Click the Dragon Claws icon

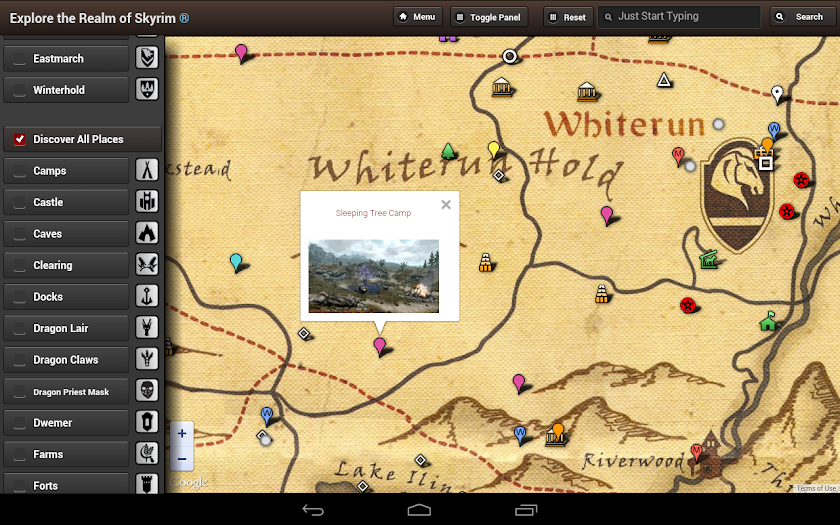pyautogui.click(x=147, y=359)
